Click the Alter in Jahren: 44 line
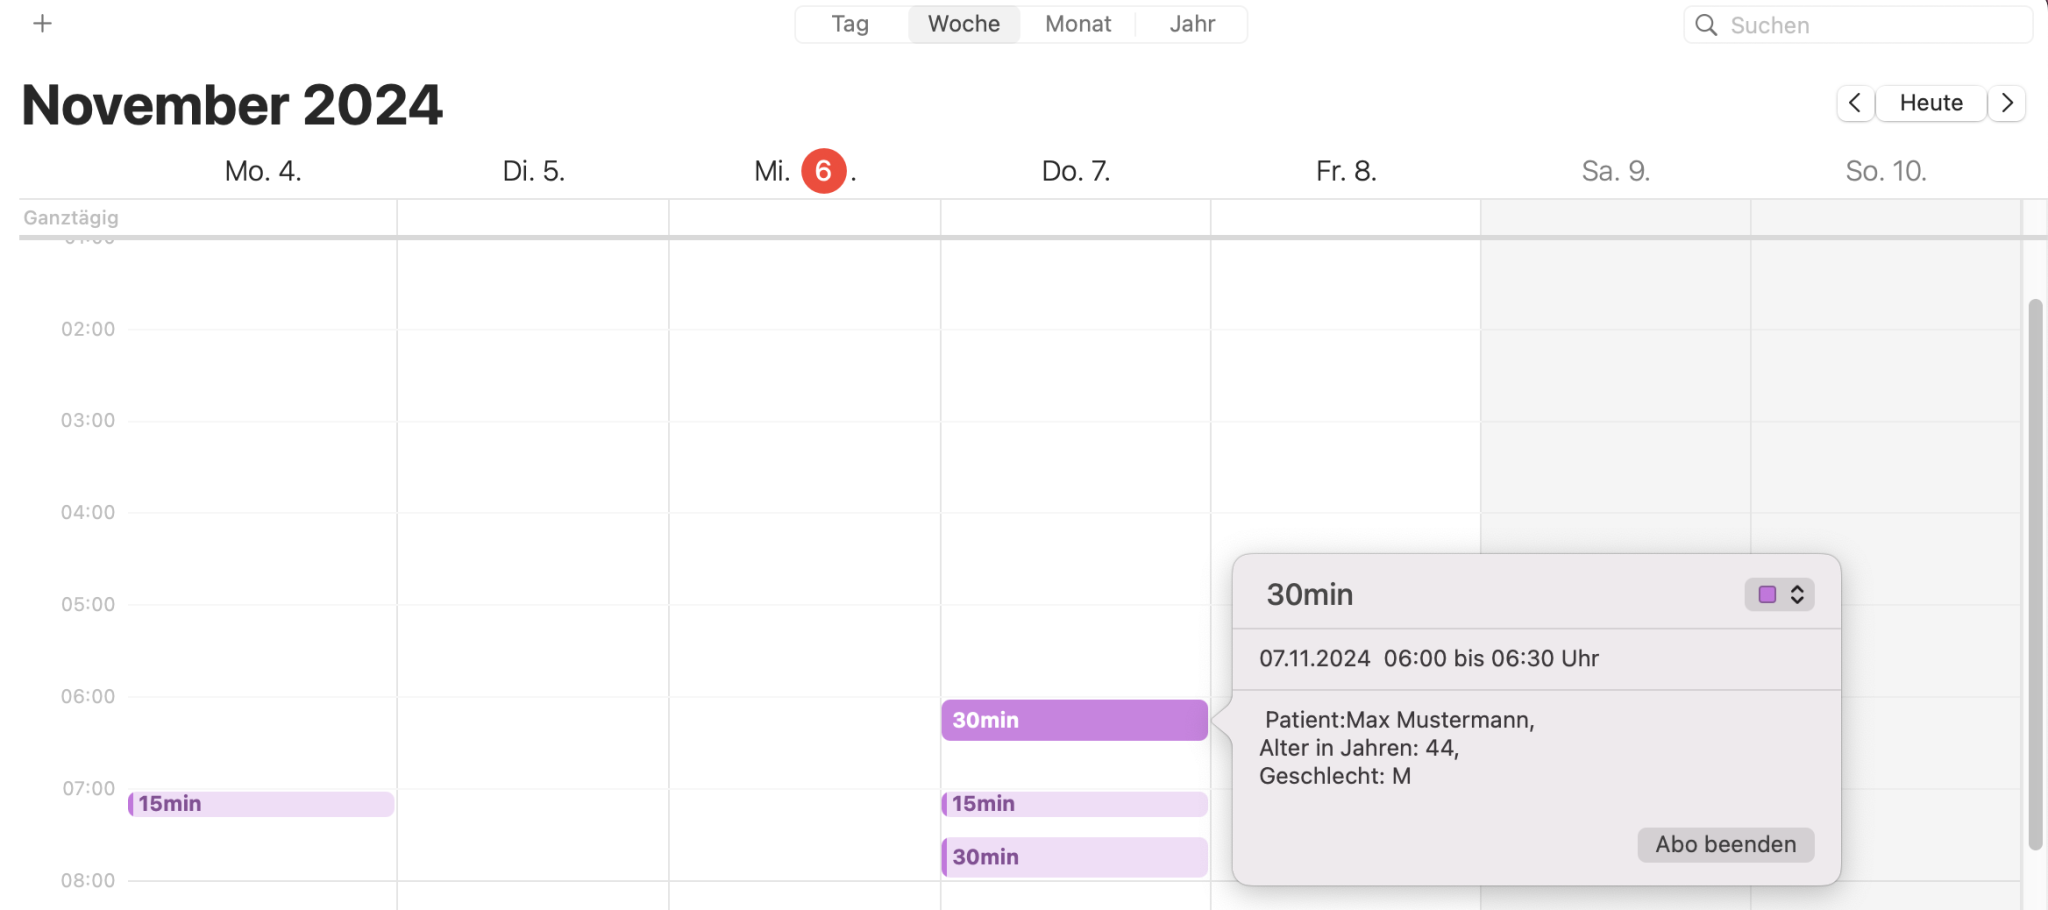Image resolution: width=2048 pixels, height=910 pixels. [1359, 748]
